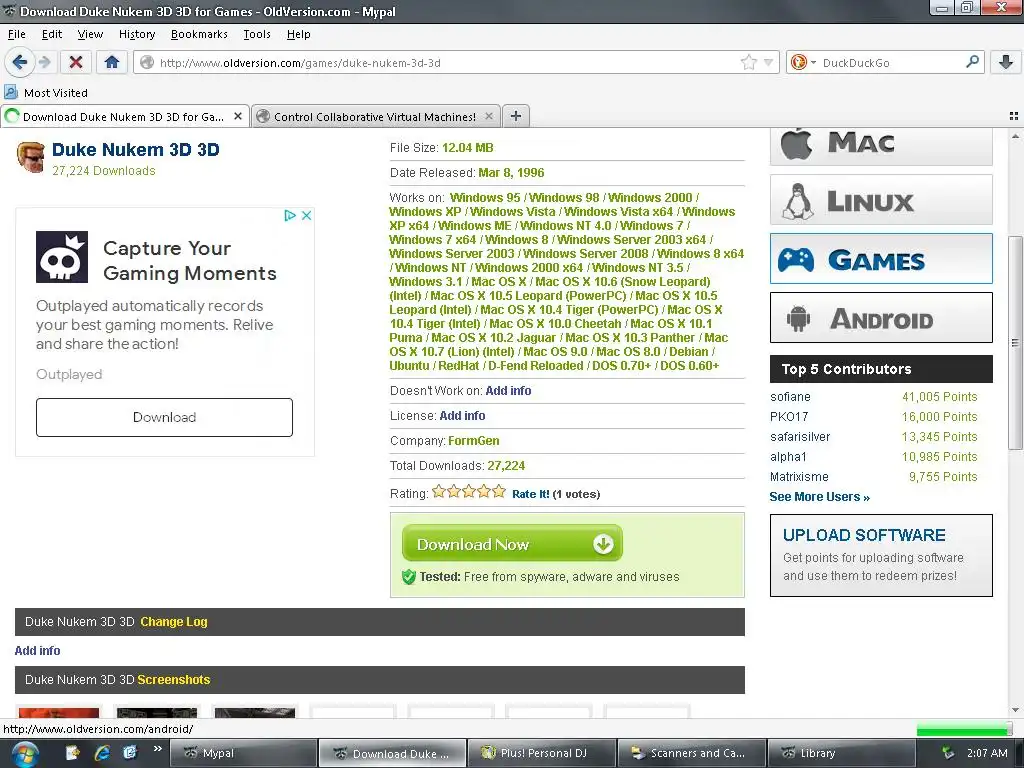
Task: Open the File menu
Action: pyautogui.click(x=17, y=34)
